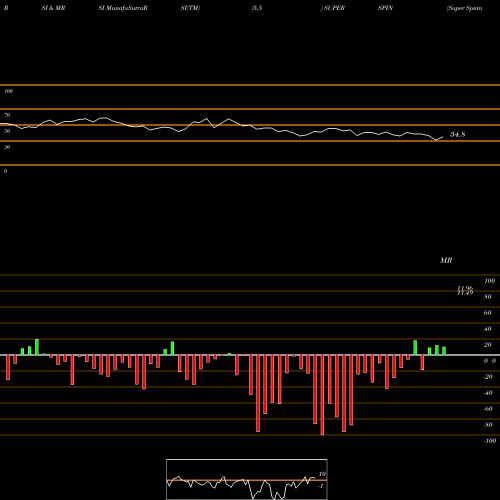Image resolution: width=500 pixels, height=500 pixels.
Task: Click the '70' level label on RSI axis
Action: [x=7, y=115]
